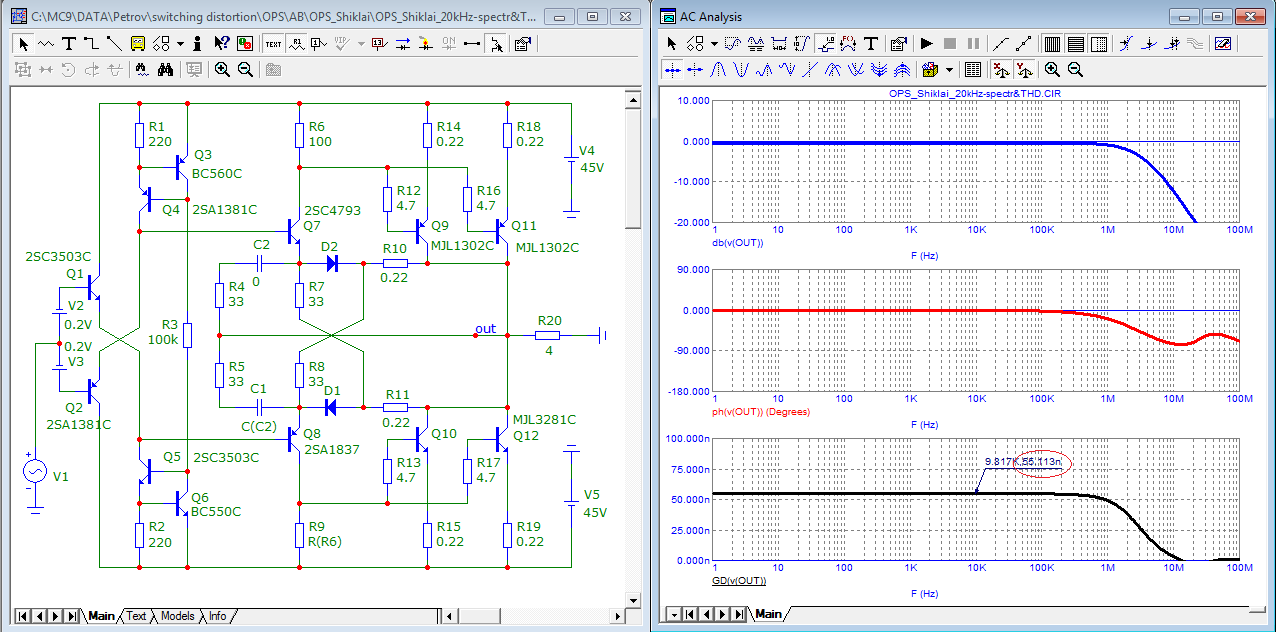The height and width of the screenshot is (632, 1276).
Task: Click the binoculars Find icon
Action: pos(166,69)
